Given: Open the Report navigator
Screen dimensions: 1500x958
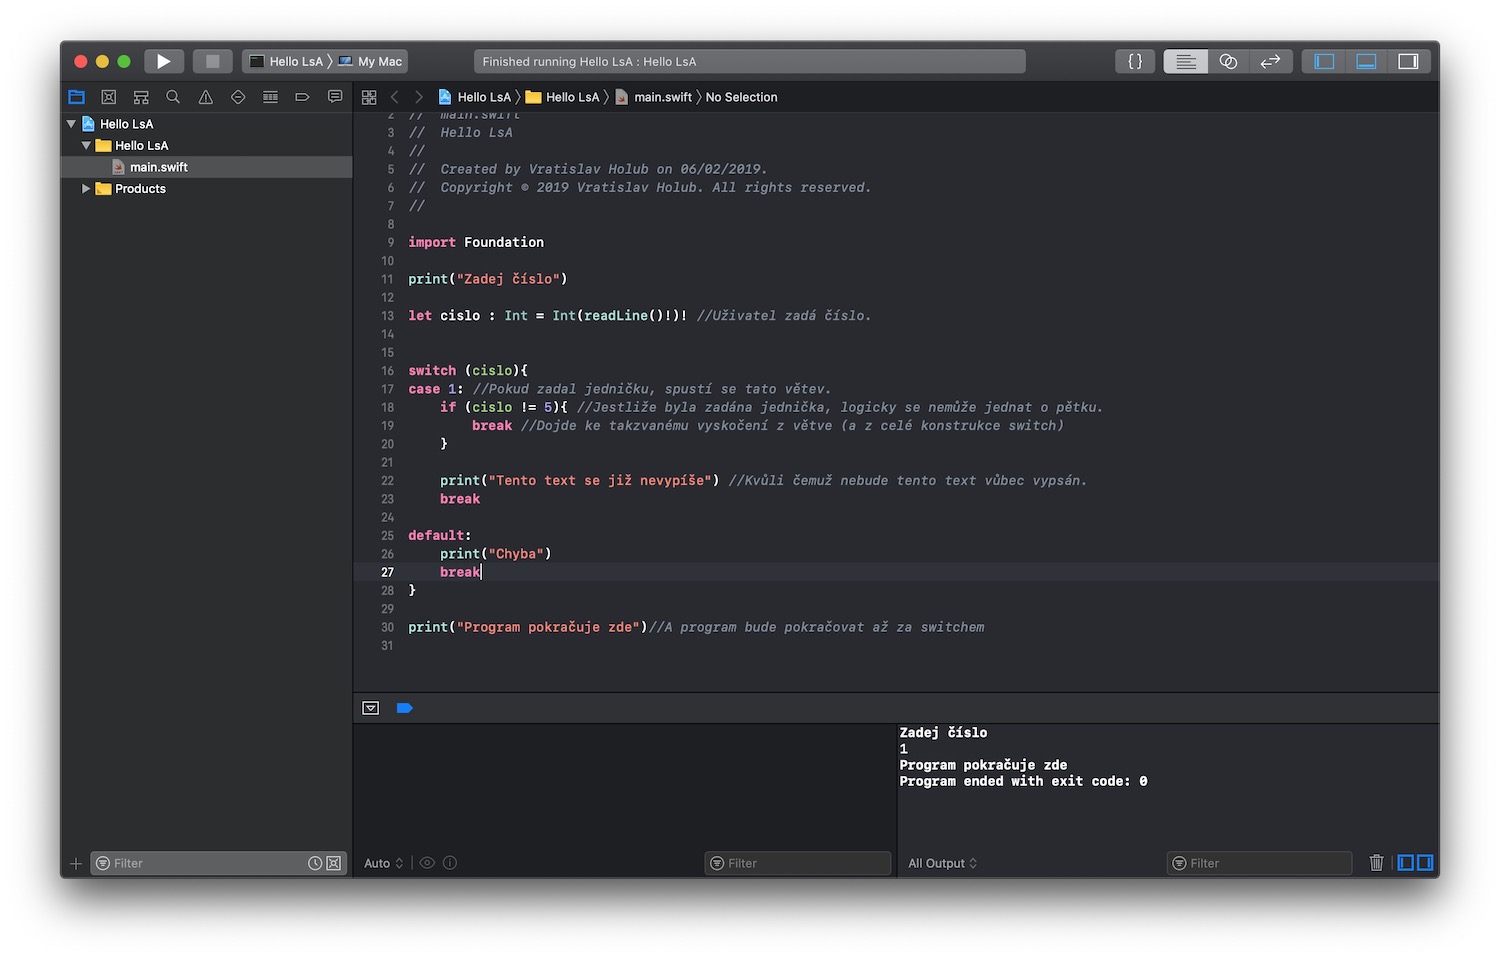Looking at the screenshot, I should 335,97.
